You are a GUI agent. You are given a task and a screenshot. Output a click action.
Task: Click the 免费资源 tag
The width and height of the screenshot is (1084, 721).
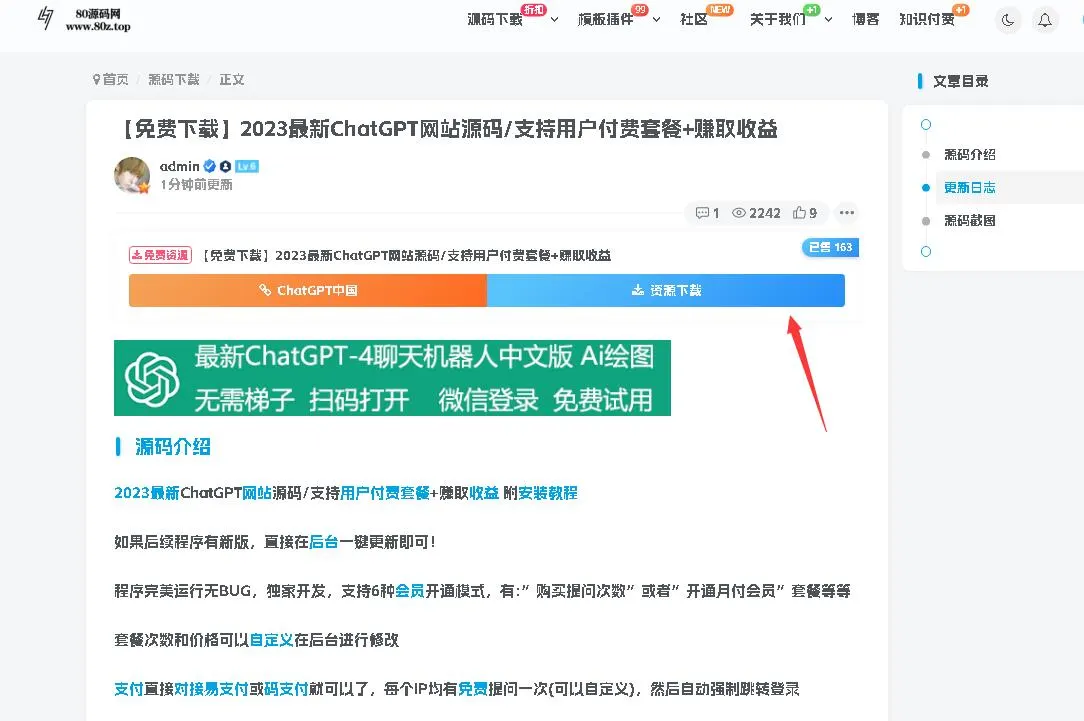(160, 255)
